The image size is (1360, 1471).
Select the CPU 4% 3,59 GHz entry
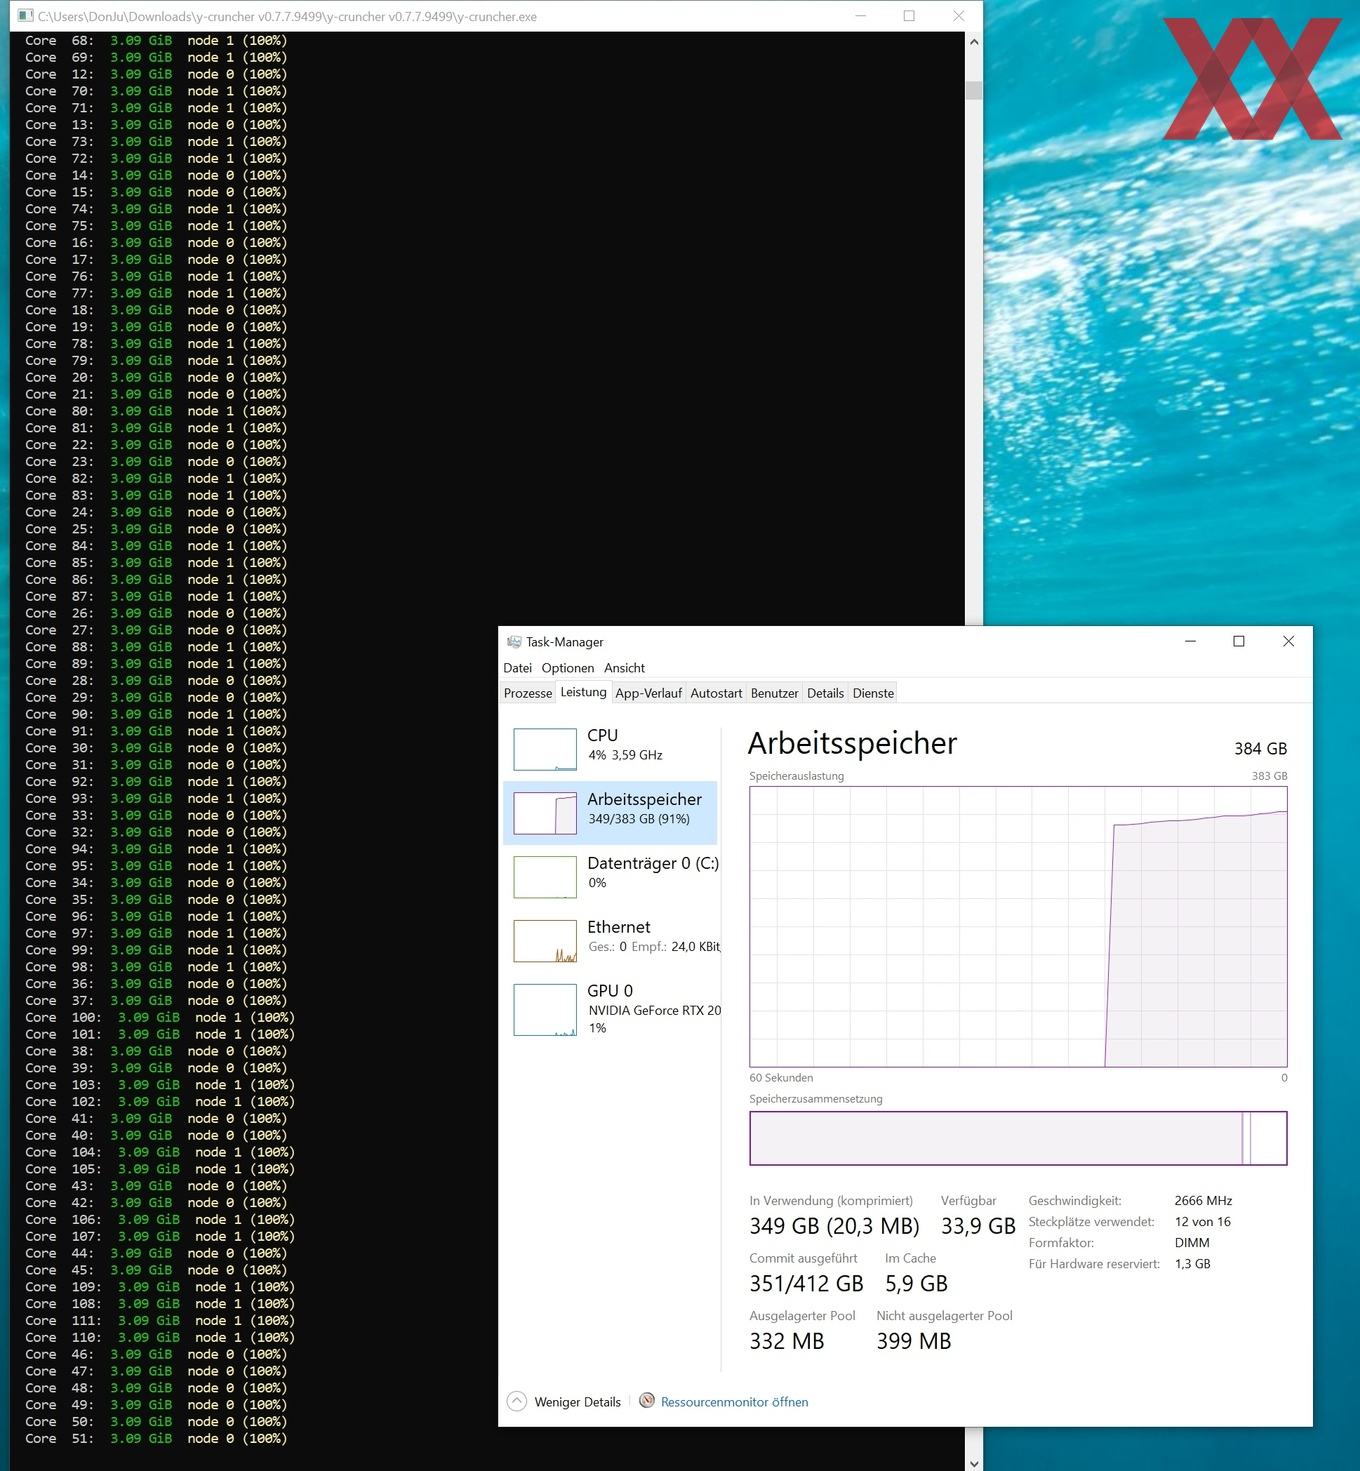click(611, 749)
